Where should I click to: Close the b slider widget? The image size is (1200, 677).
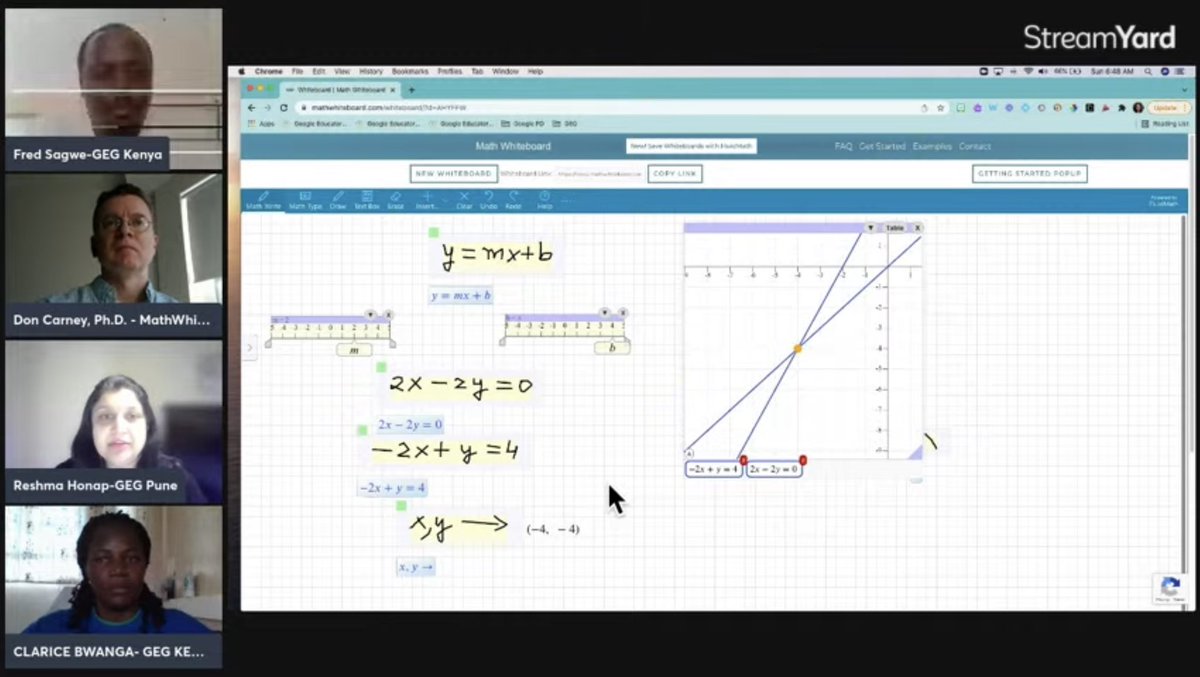point(623,314)
